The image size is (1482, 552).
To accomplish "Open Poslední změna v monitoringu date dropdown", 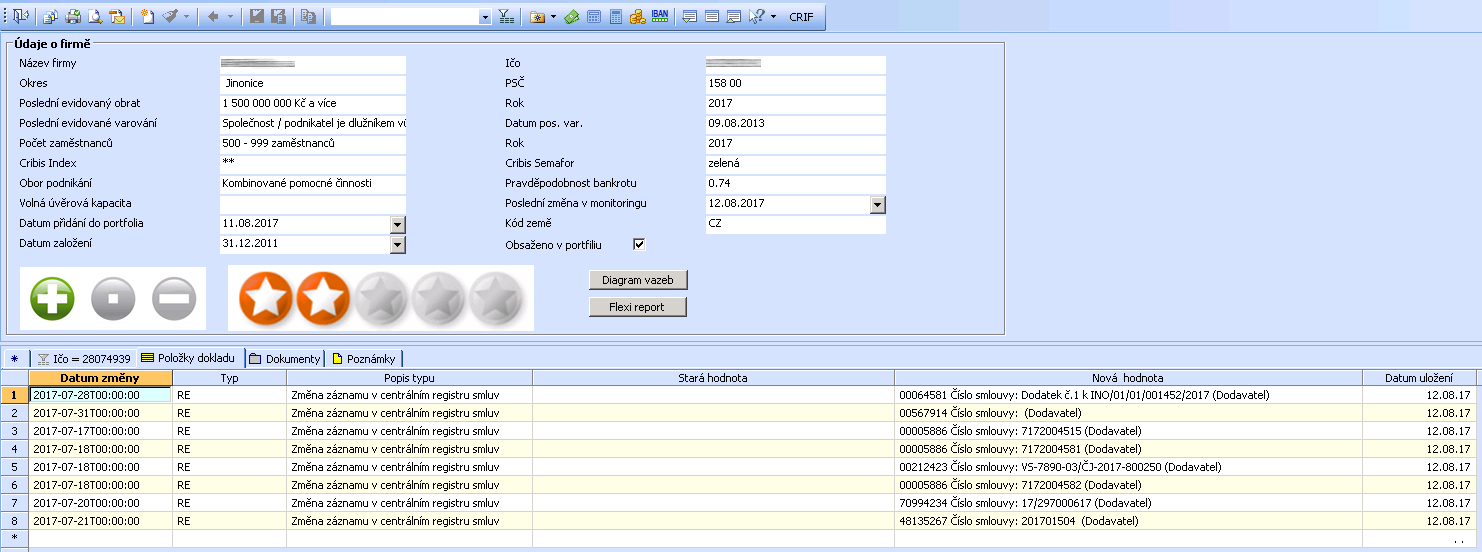I will (x=878, y=204).
